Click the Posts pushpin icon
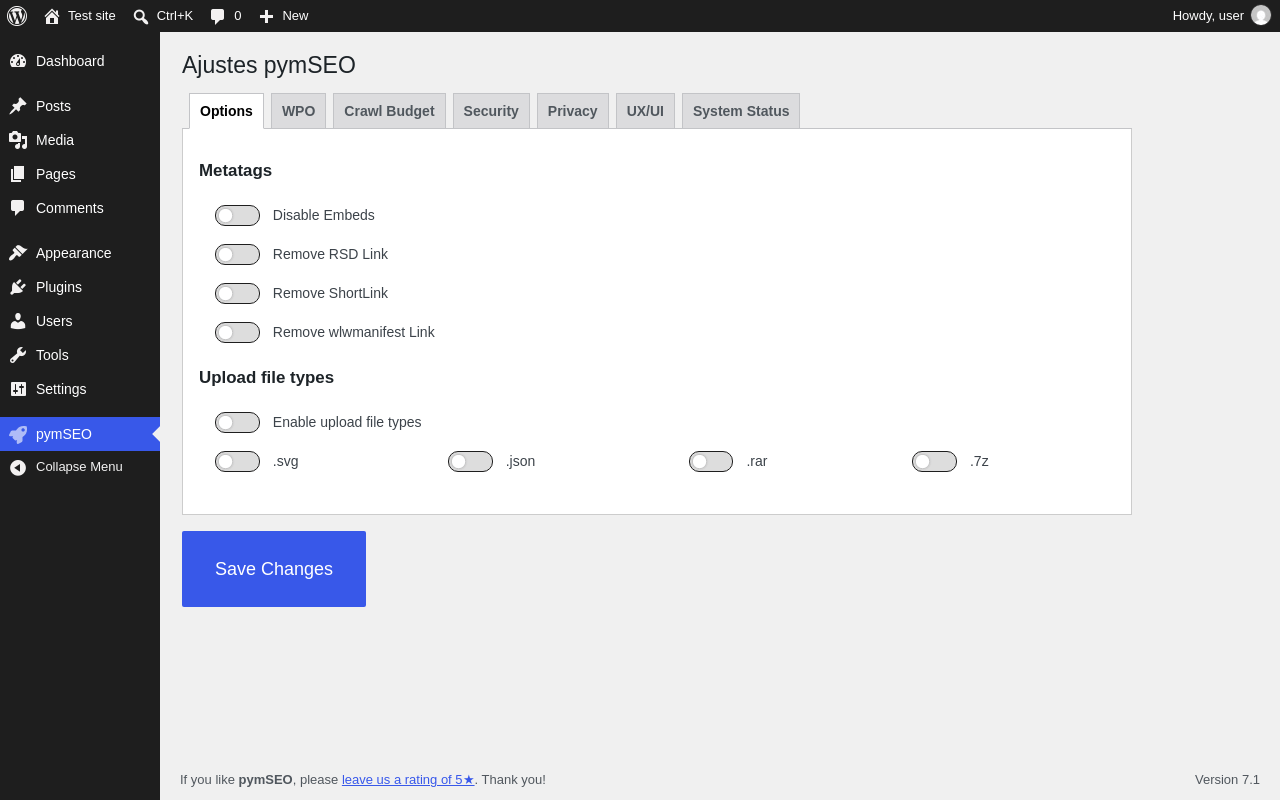The image size is (1280, 800). coord(18,106)
